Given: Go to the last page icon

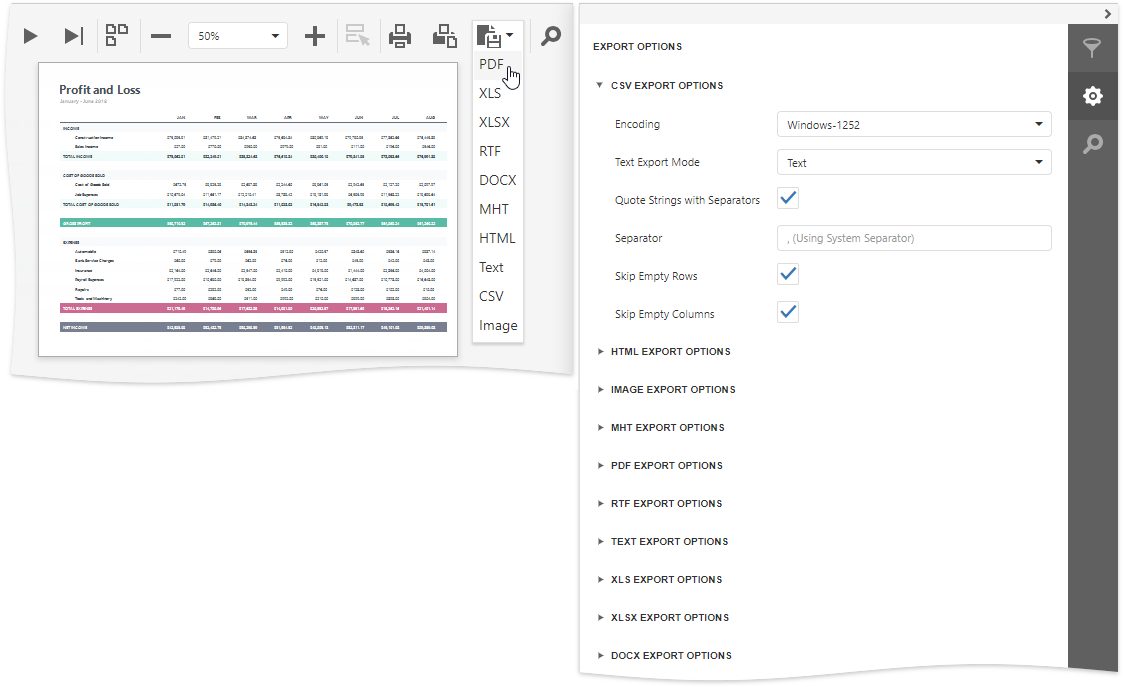Looking at the screenshot, I should point(73,36).
